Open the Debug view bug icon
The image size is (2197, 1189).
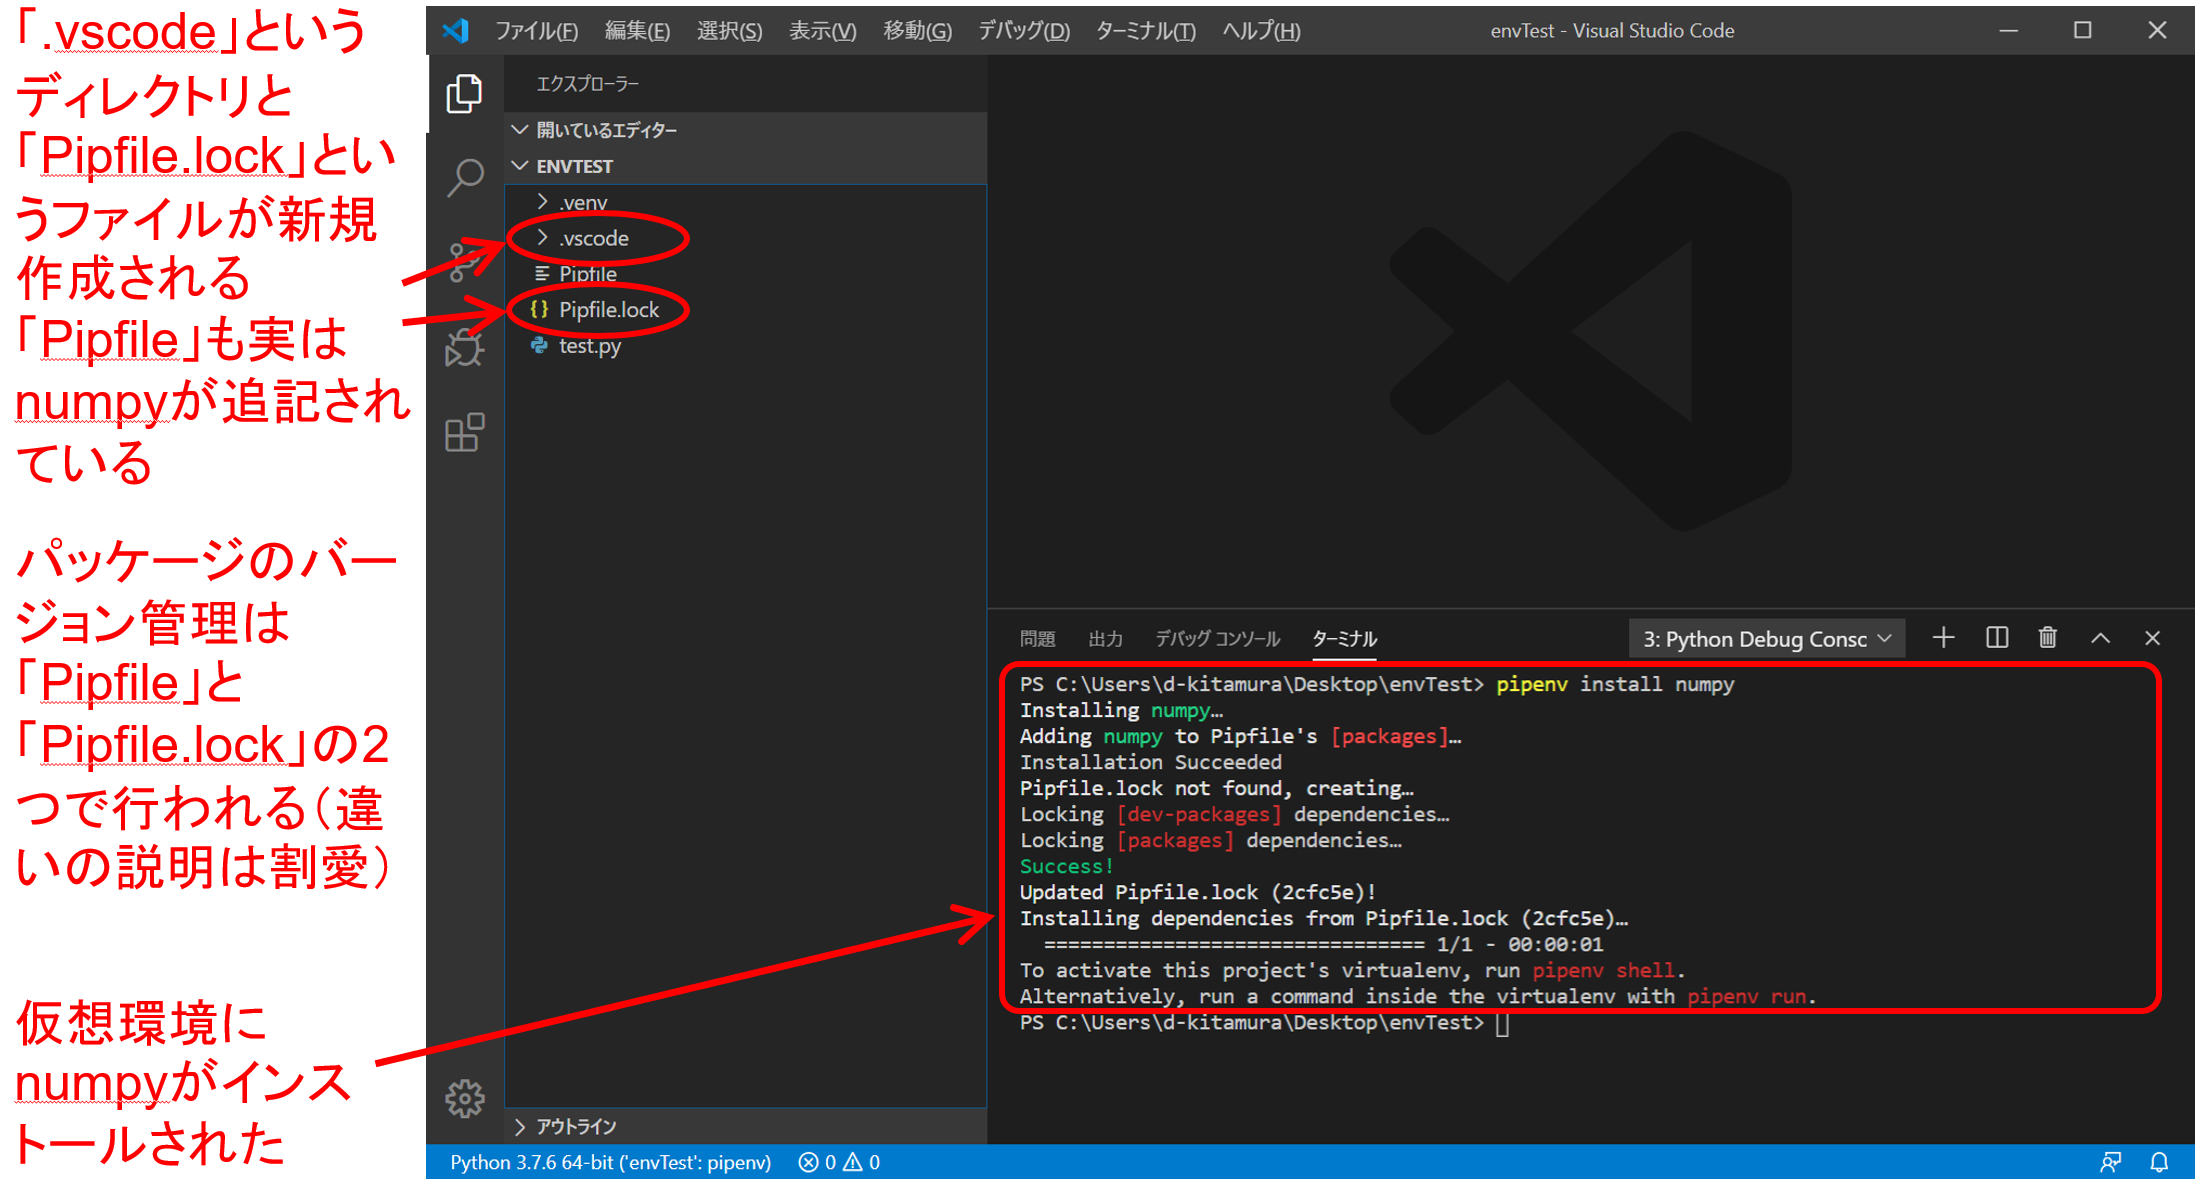[x=464, y=347]
